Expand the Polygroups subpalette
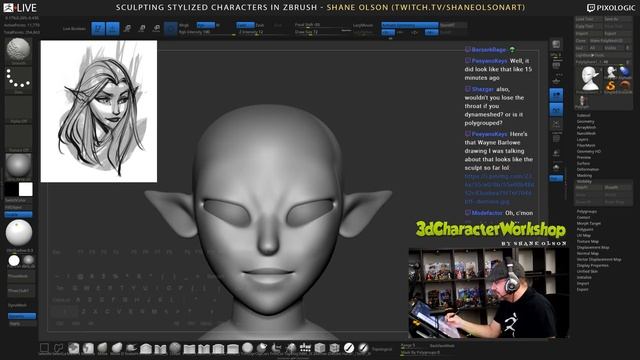This screenshot has height=360, width=640. pos(587,211)
